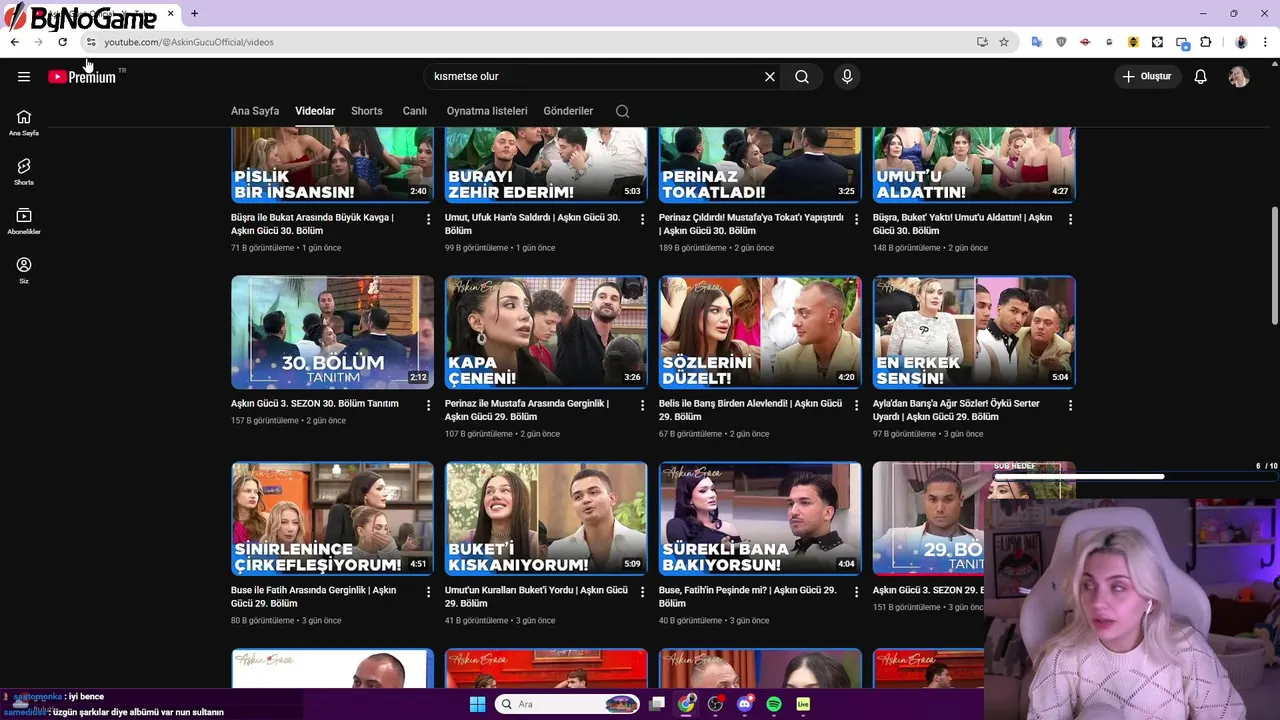Switch to the Ana Sayfa channel tab
The image size is (1280, 720).
tap(255, 111)
